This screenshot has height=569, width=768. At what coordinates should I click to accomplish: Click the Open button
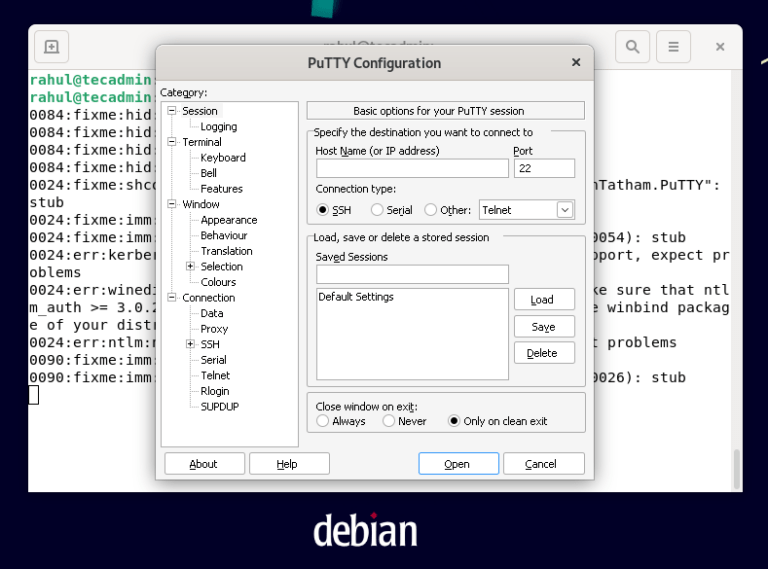[x=457, y=464]
